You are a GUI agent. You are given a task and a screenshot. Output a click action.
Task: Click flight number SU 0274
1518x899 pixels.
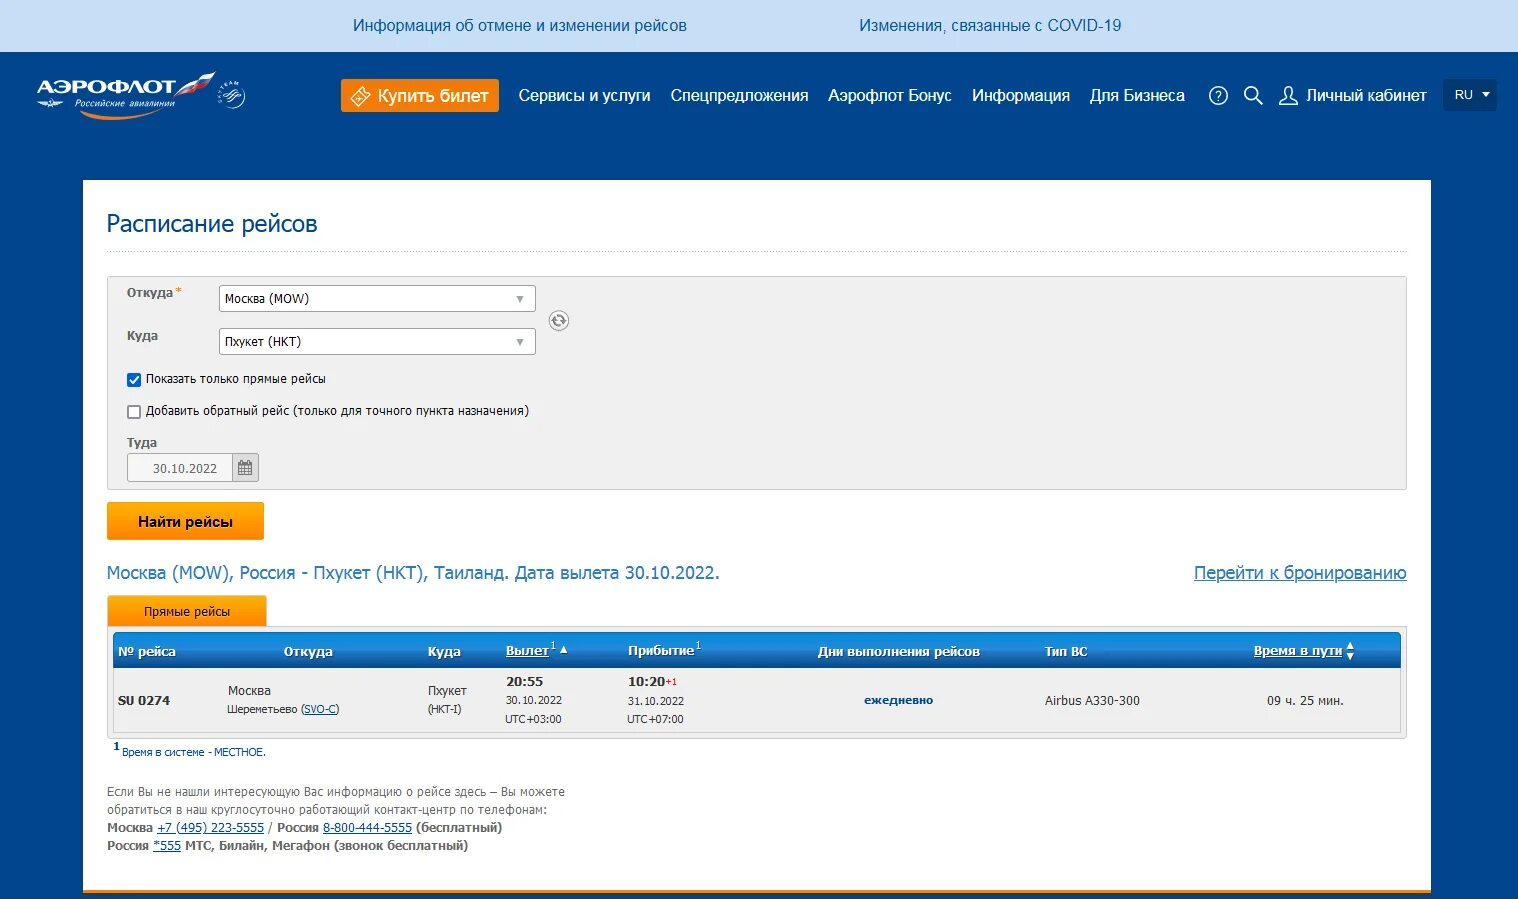point(144,701)
